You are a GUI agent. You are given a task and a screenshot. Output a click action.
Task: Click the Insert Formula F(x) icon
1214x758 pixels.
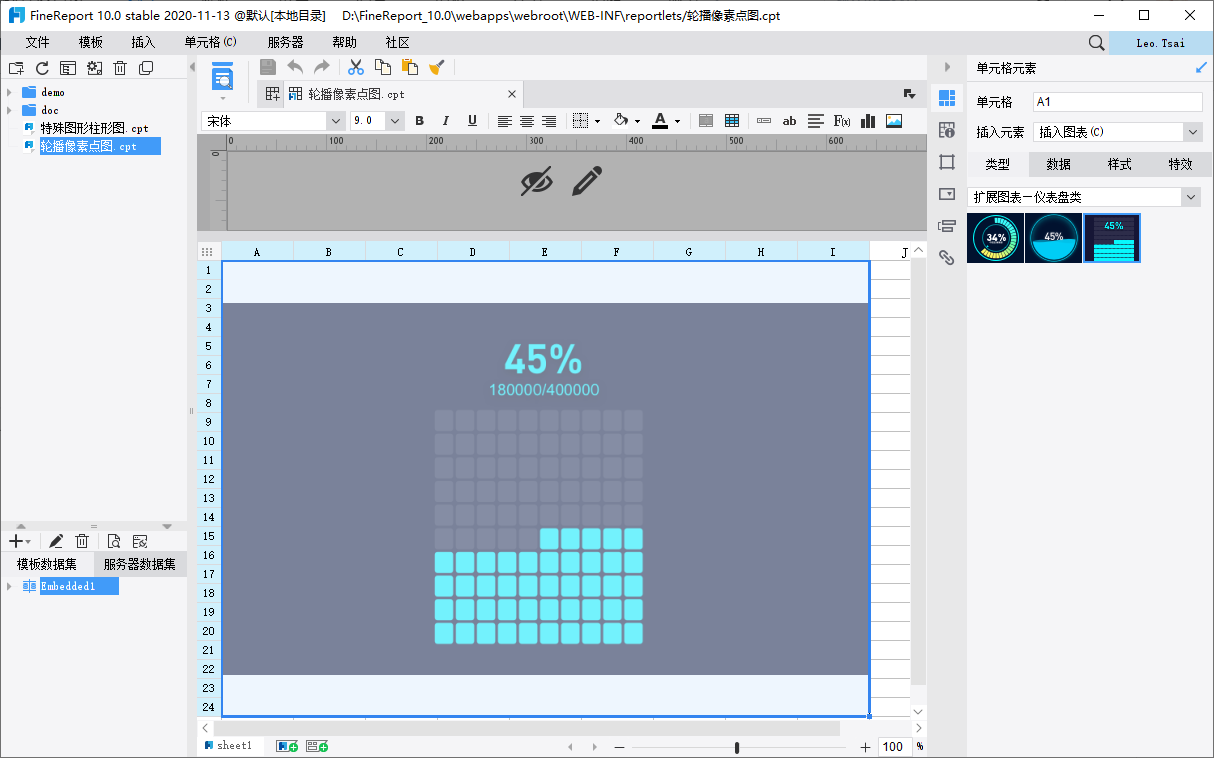(x=842, y=121)
